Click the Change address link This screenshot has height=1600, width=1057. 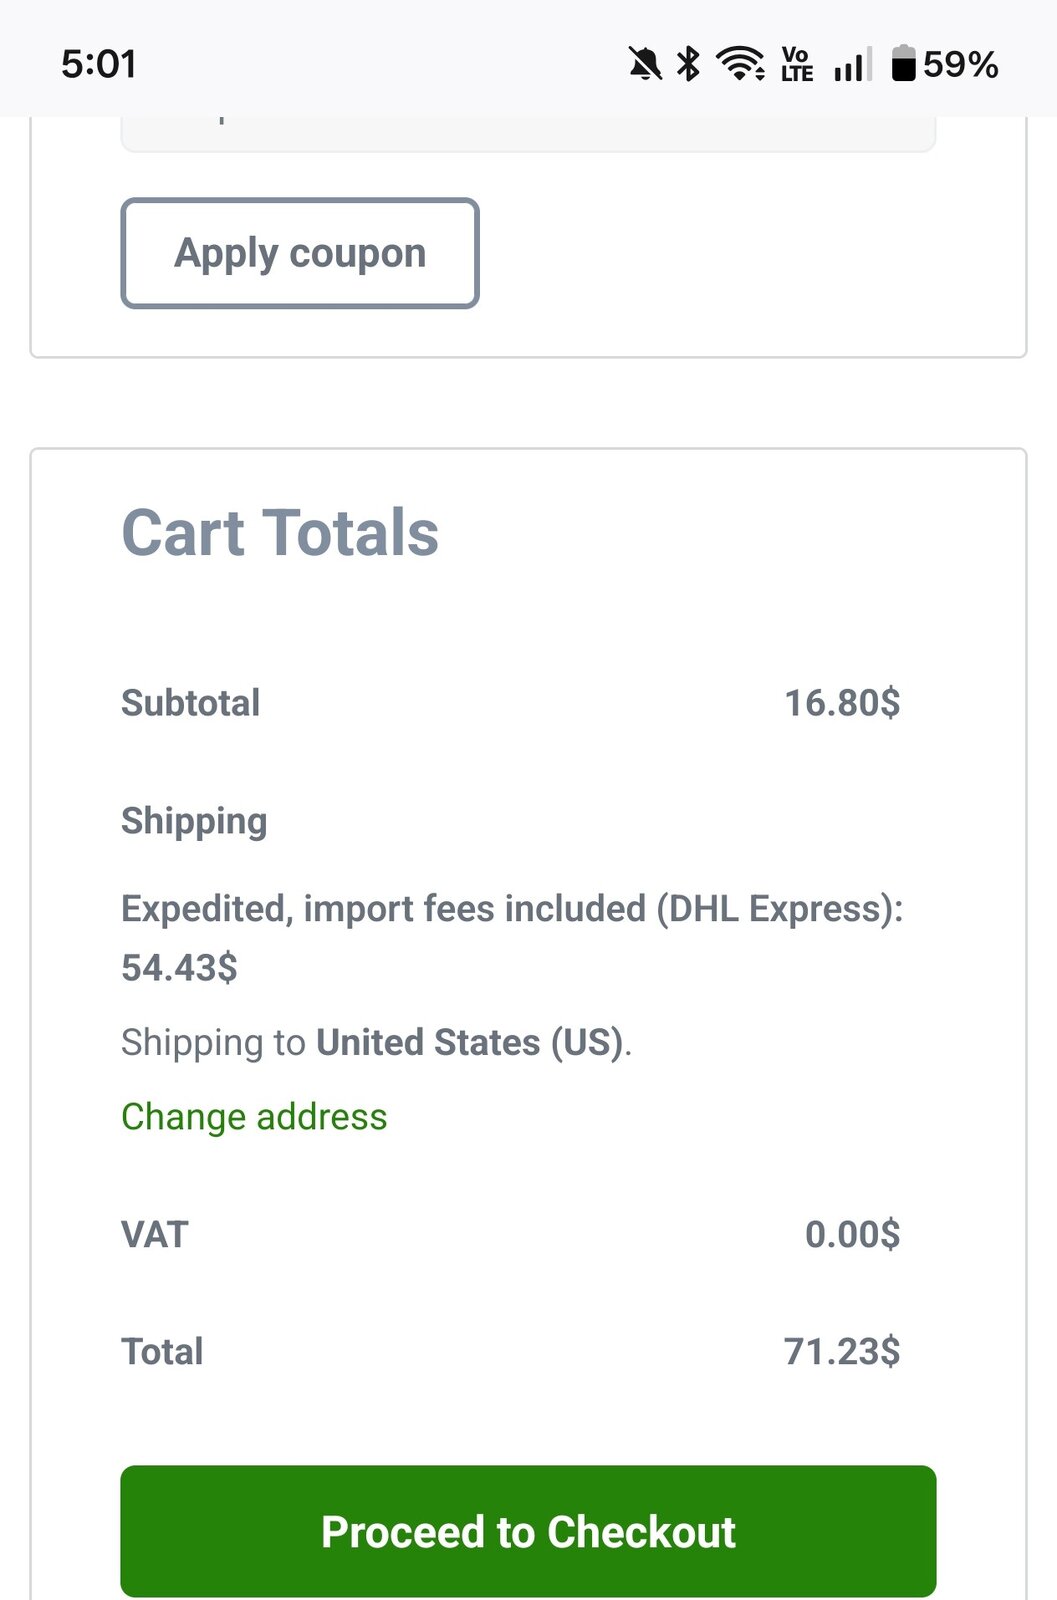point(254,1117)
